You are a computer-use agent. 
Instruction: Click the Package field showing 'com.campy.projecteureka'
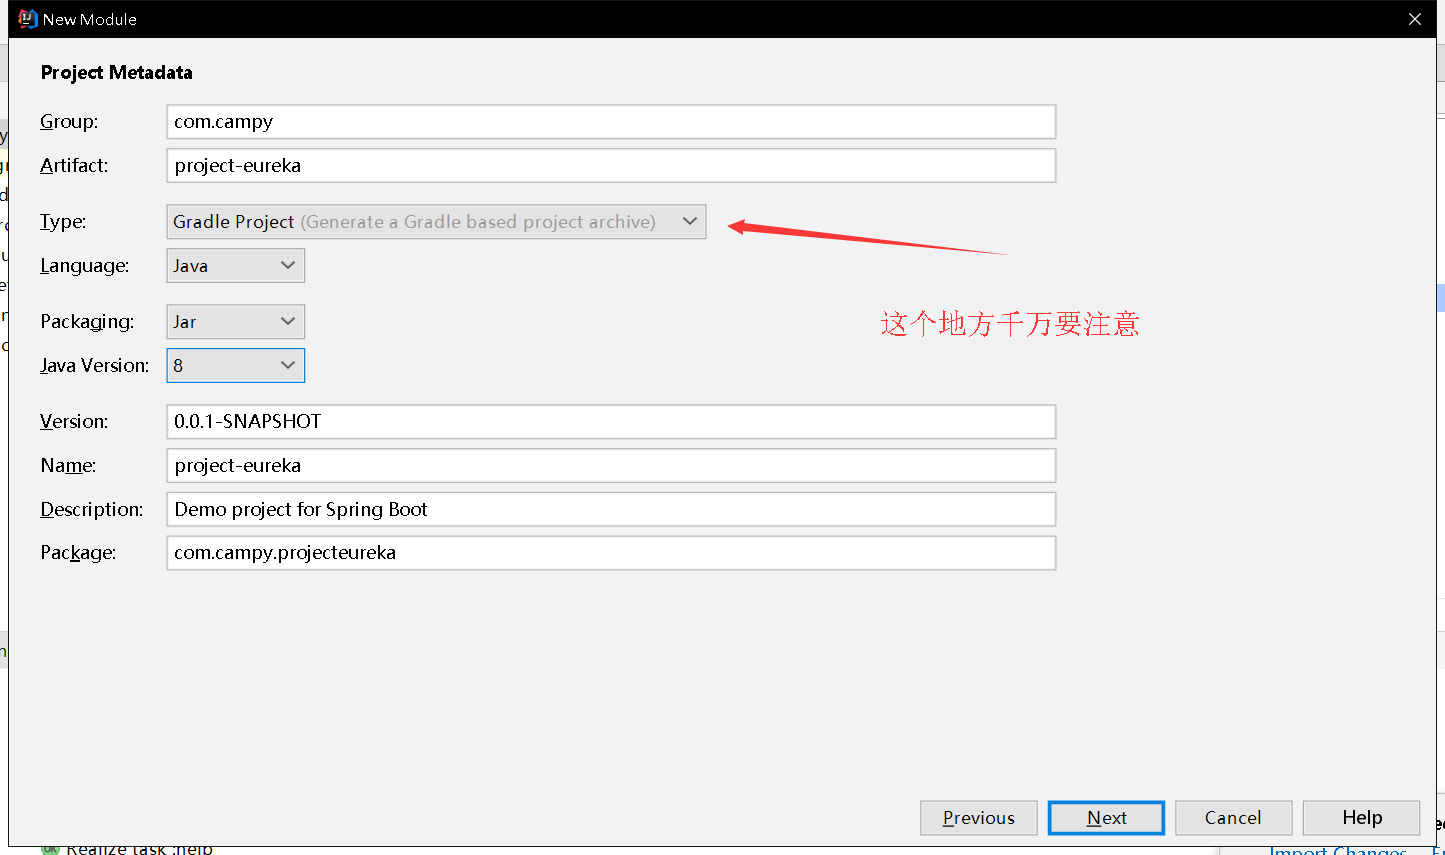click(x=610, y=552)
